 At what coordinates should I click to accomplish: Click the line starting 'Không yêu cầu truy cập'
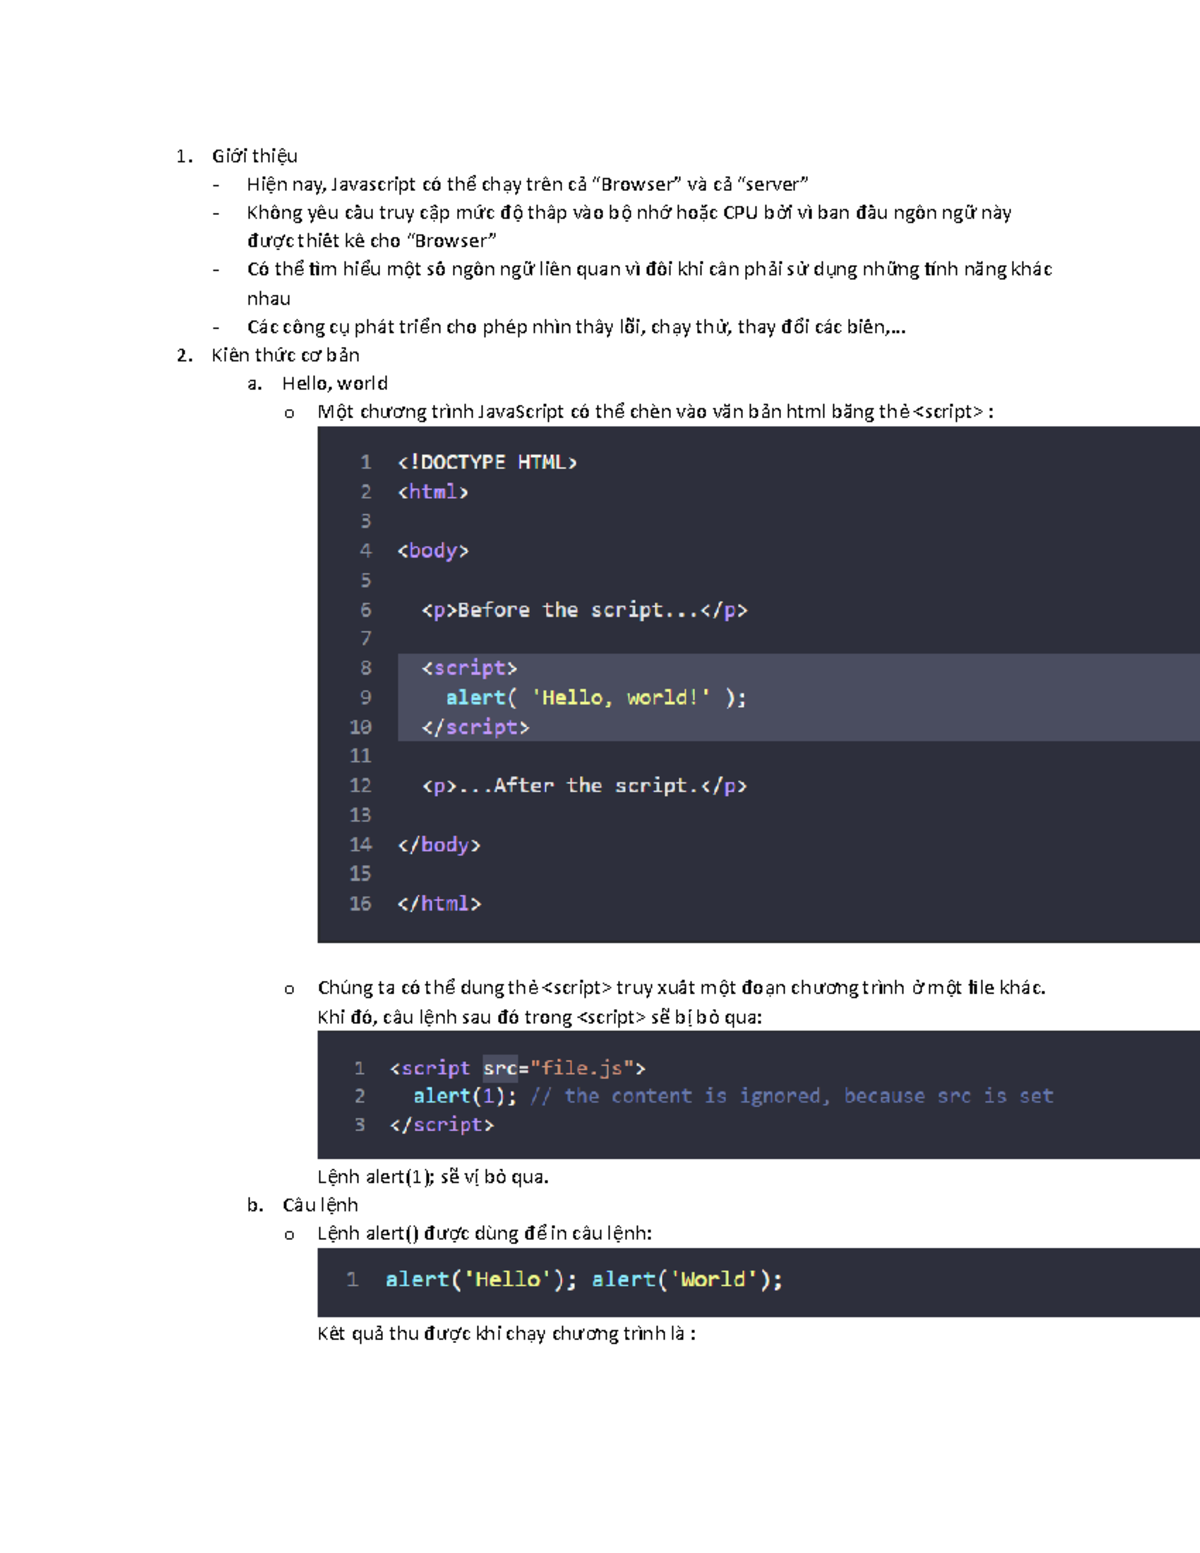click(x=629, y=212)
